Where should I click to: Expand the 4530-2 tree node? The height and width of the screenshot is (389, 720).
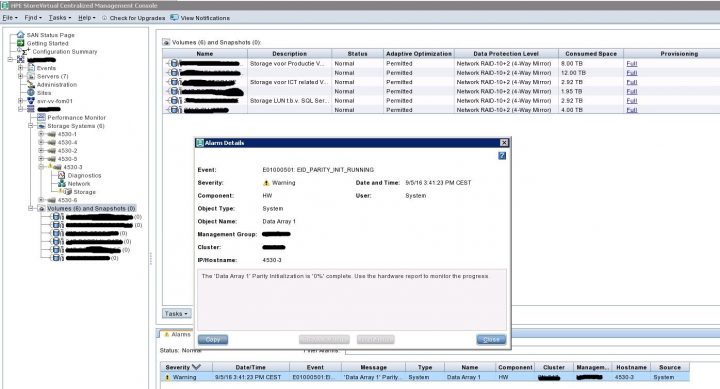(x=41, y=151)
